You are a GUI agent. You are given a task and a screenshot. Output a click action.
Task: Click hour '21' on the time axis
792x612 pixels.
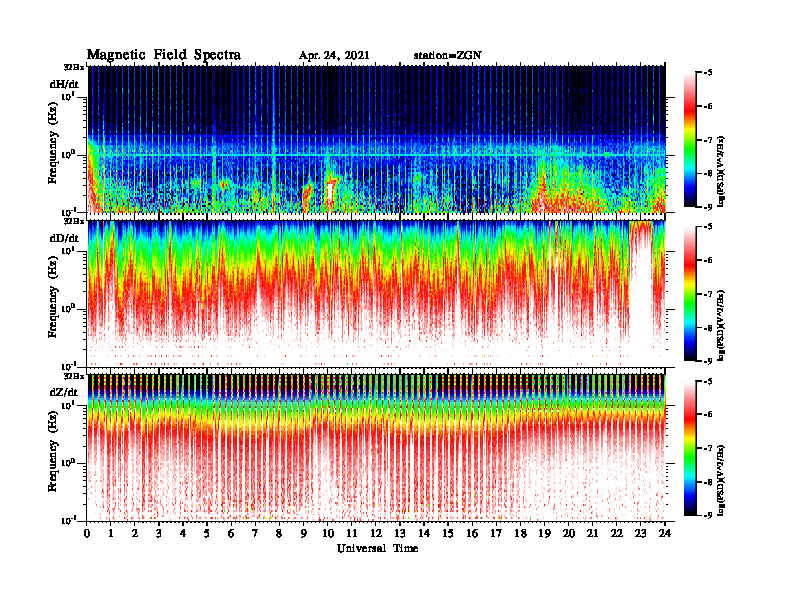[x=592, y=534]
